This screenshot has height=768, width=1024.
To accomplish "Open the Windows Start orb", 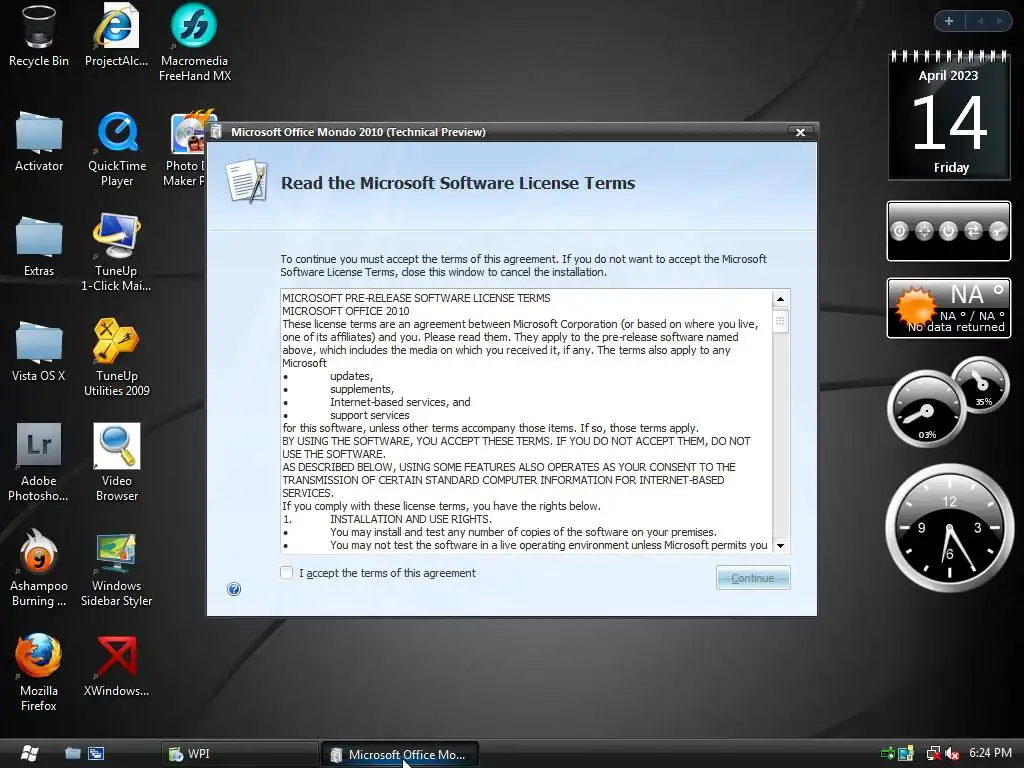I will [x=29, y=753].
